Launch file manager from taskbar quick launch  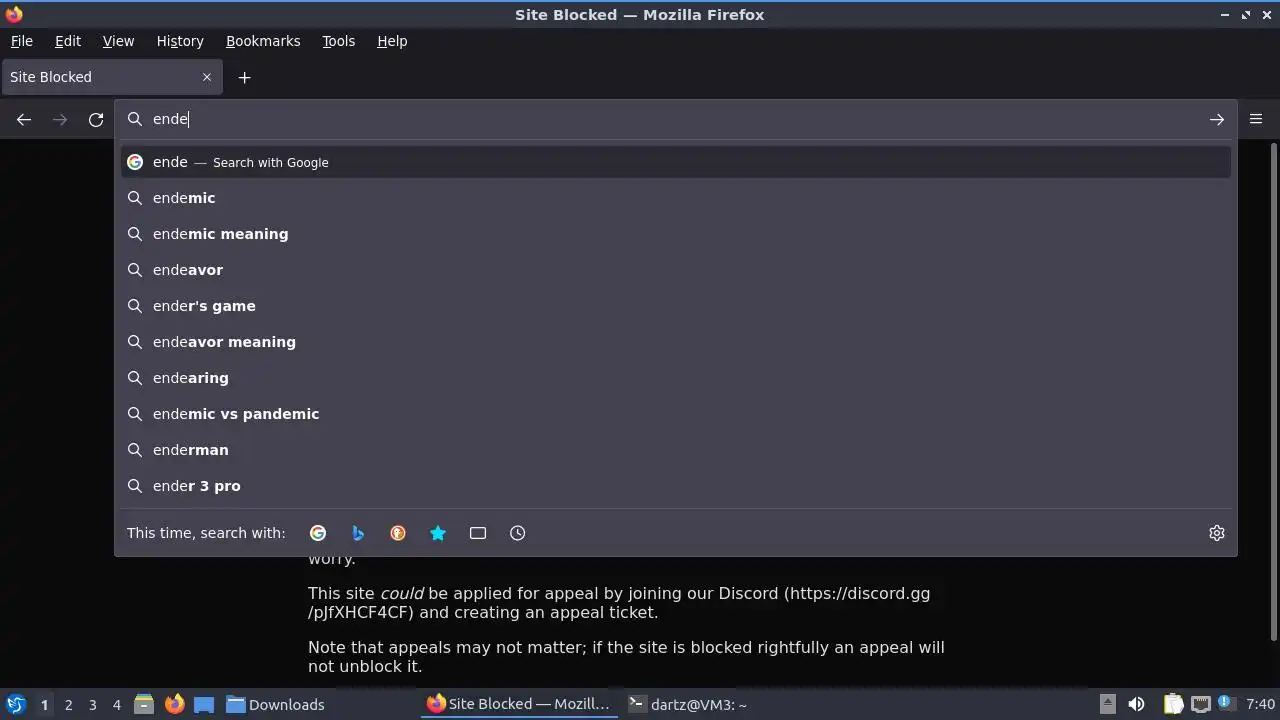[144, 704]
